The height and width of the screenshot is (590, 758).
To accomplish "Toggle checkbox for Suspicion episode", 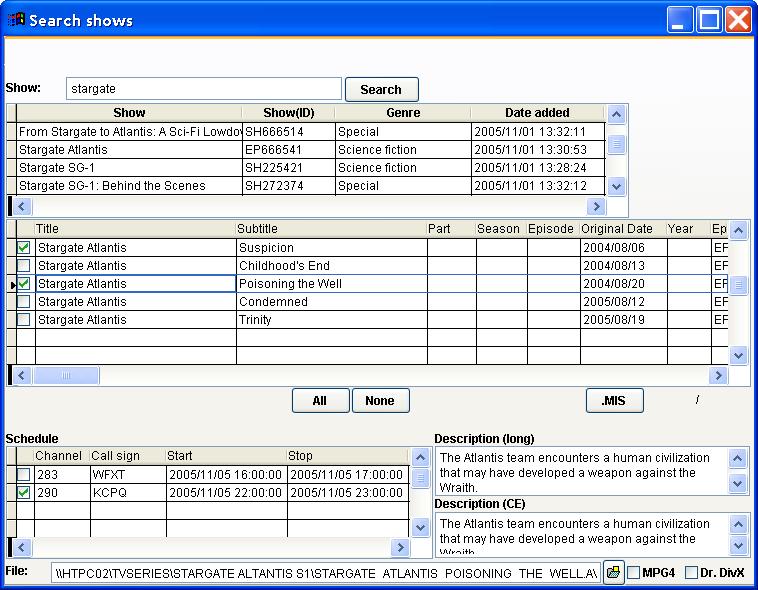I will click(23, 248).
